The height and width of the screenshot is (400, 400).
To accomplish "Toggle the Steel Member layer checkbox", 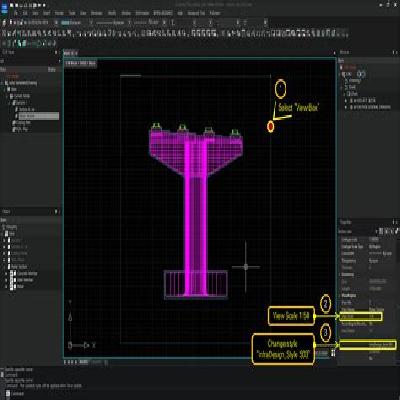I will [11, 280].
